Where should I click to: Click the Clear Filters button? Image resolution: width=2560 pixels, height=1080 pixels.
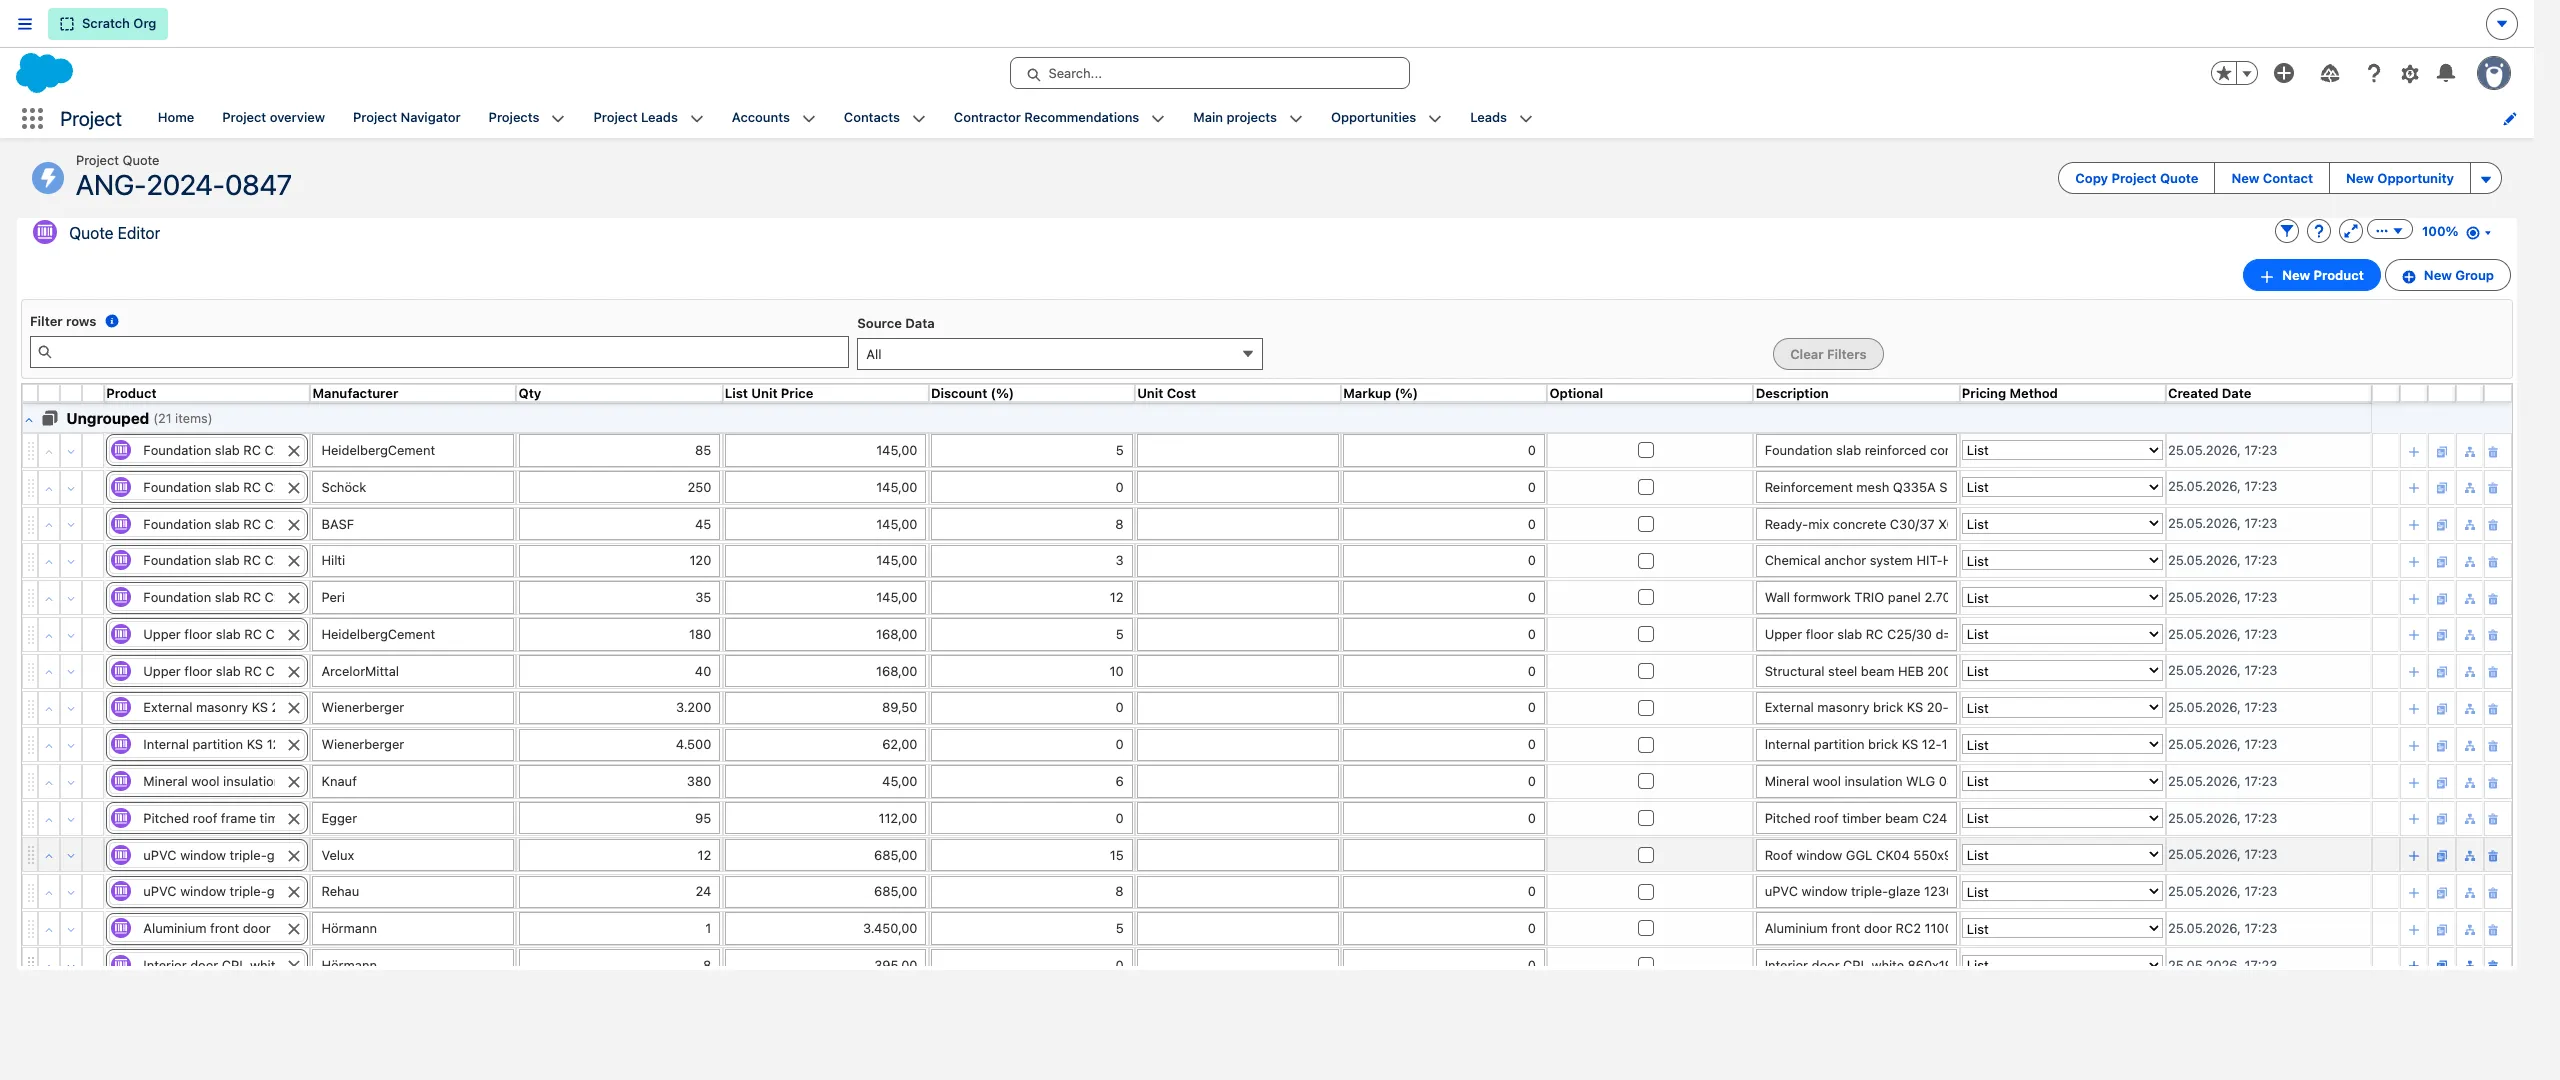click(1828, 355)
